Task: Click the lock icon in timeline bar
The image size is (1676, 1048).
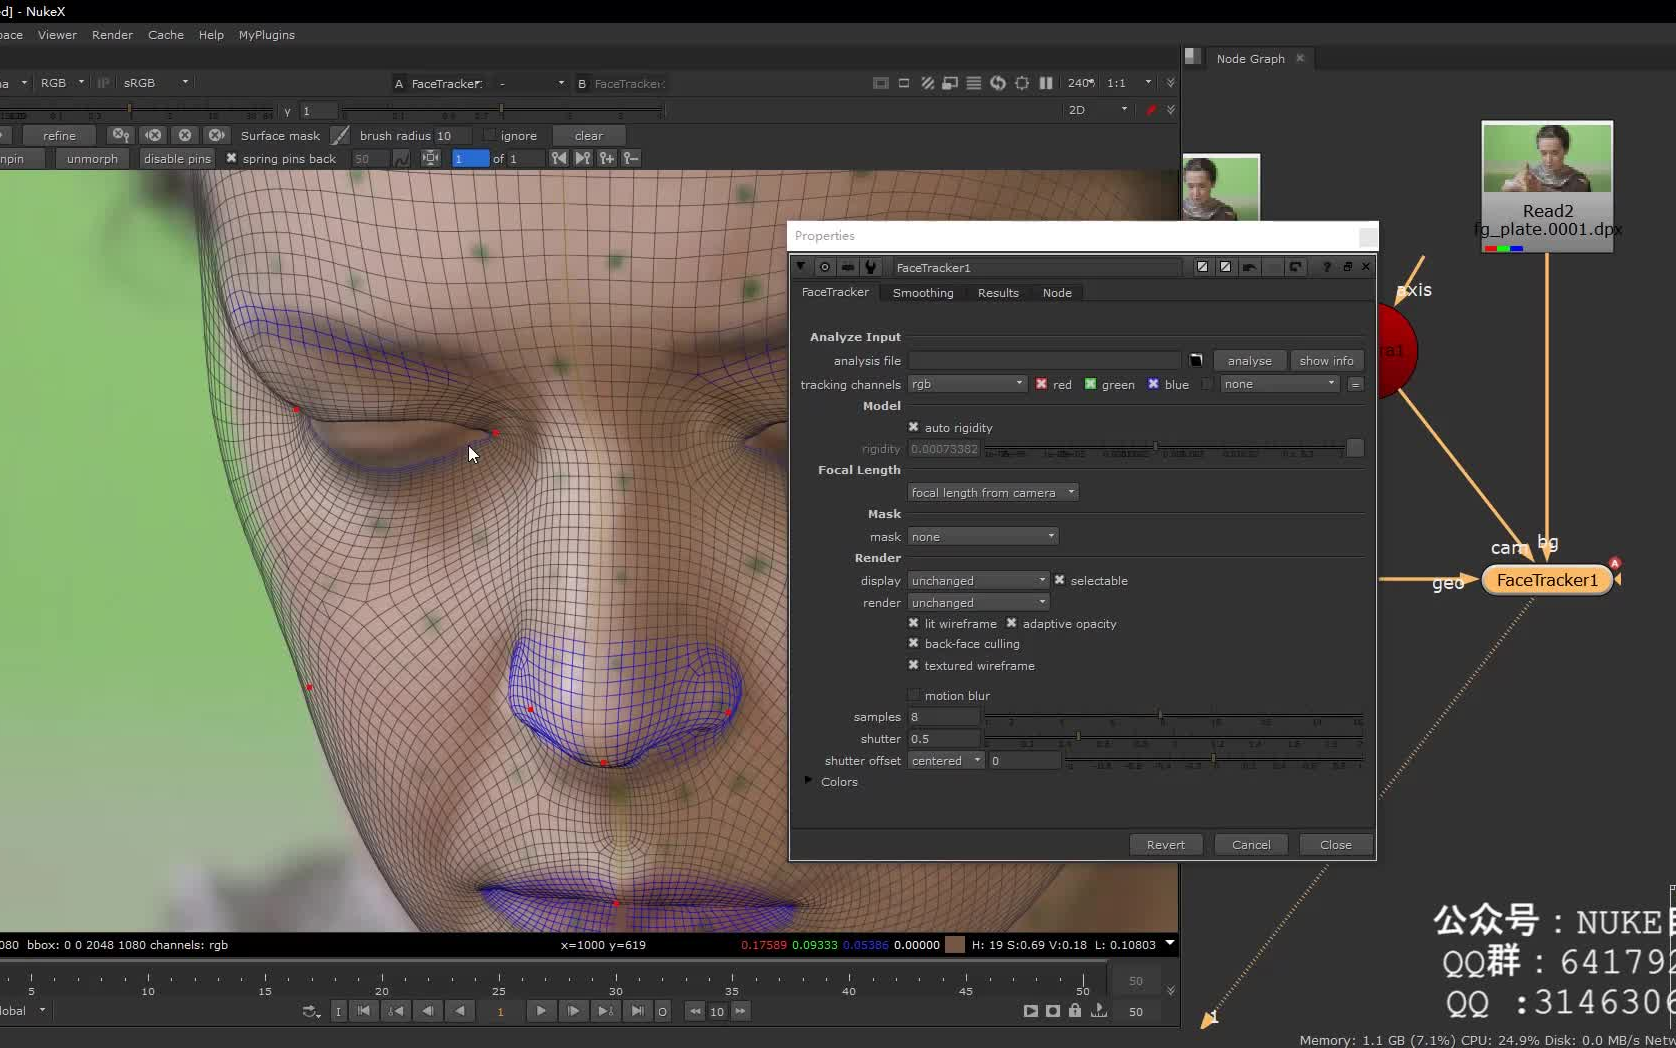Action: coord(1074,1011)
